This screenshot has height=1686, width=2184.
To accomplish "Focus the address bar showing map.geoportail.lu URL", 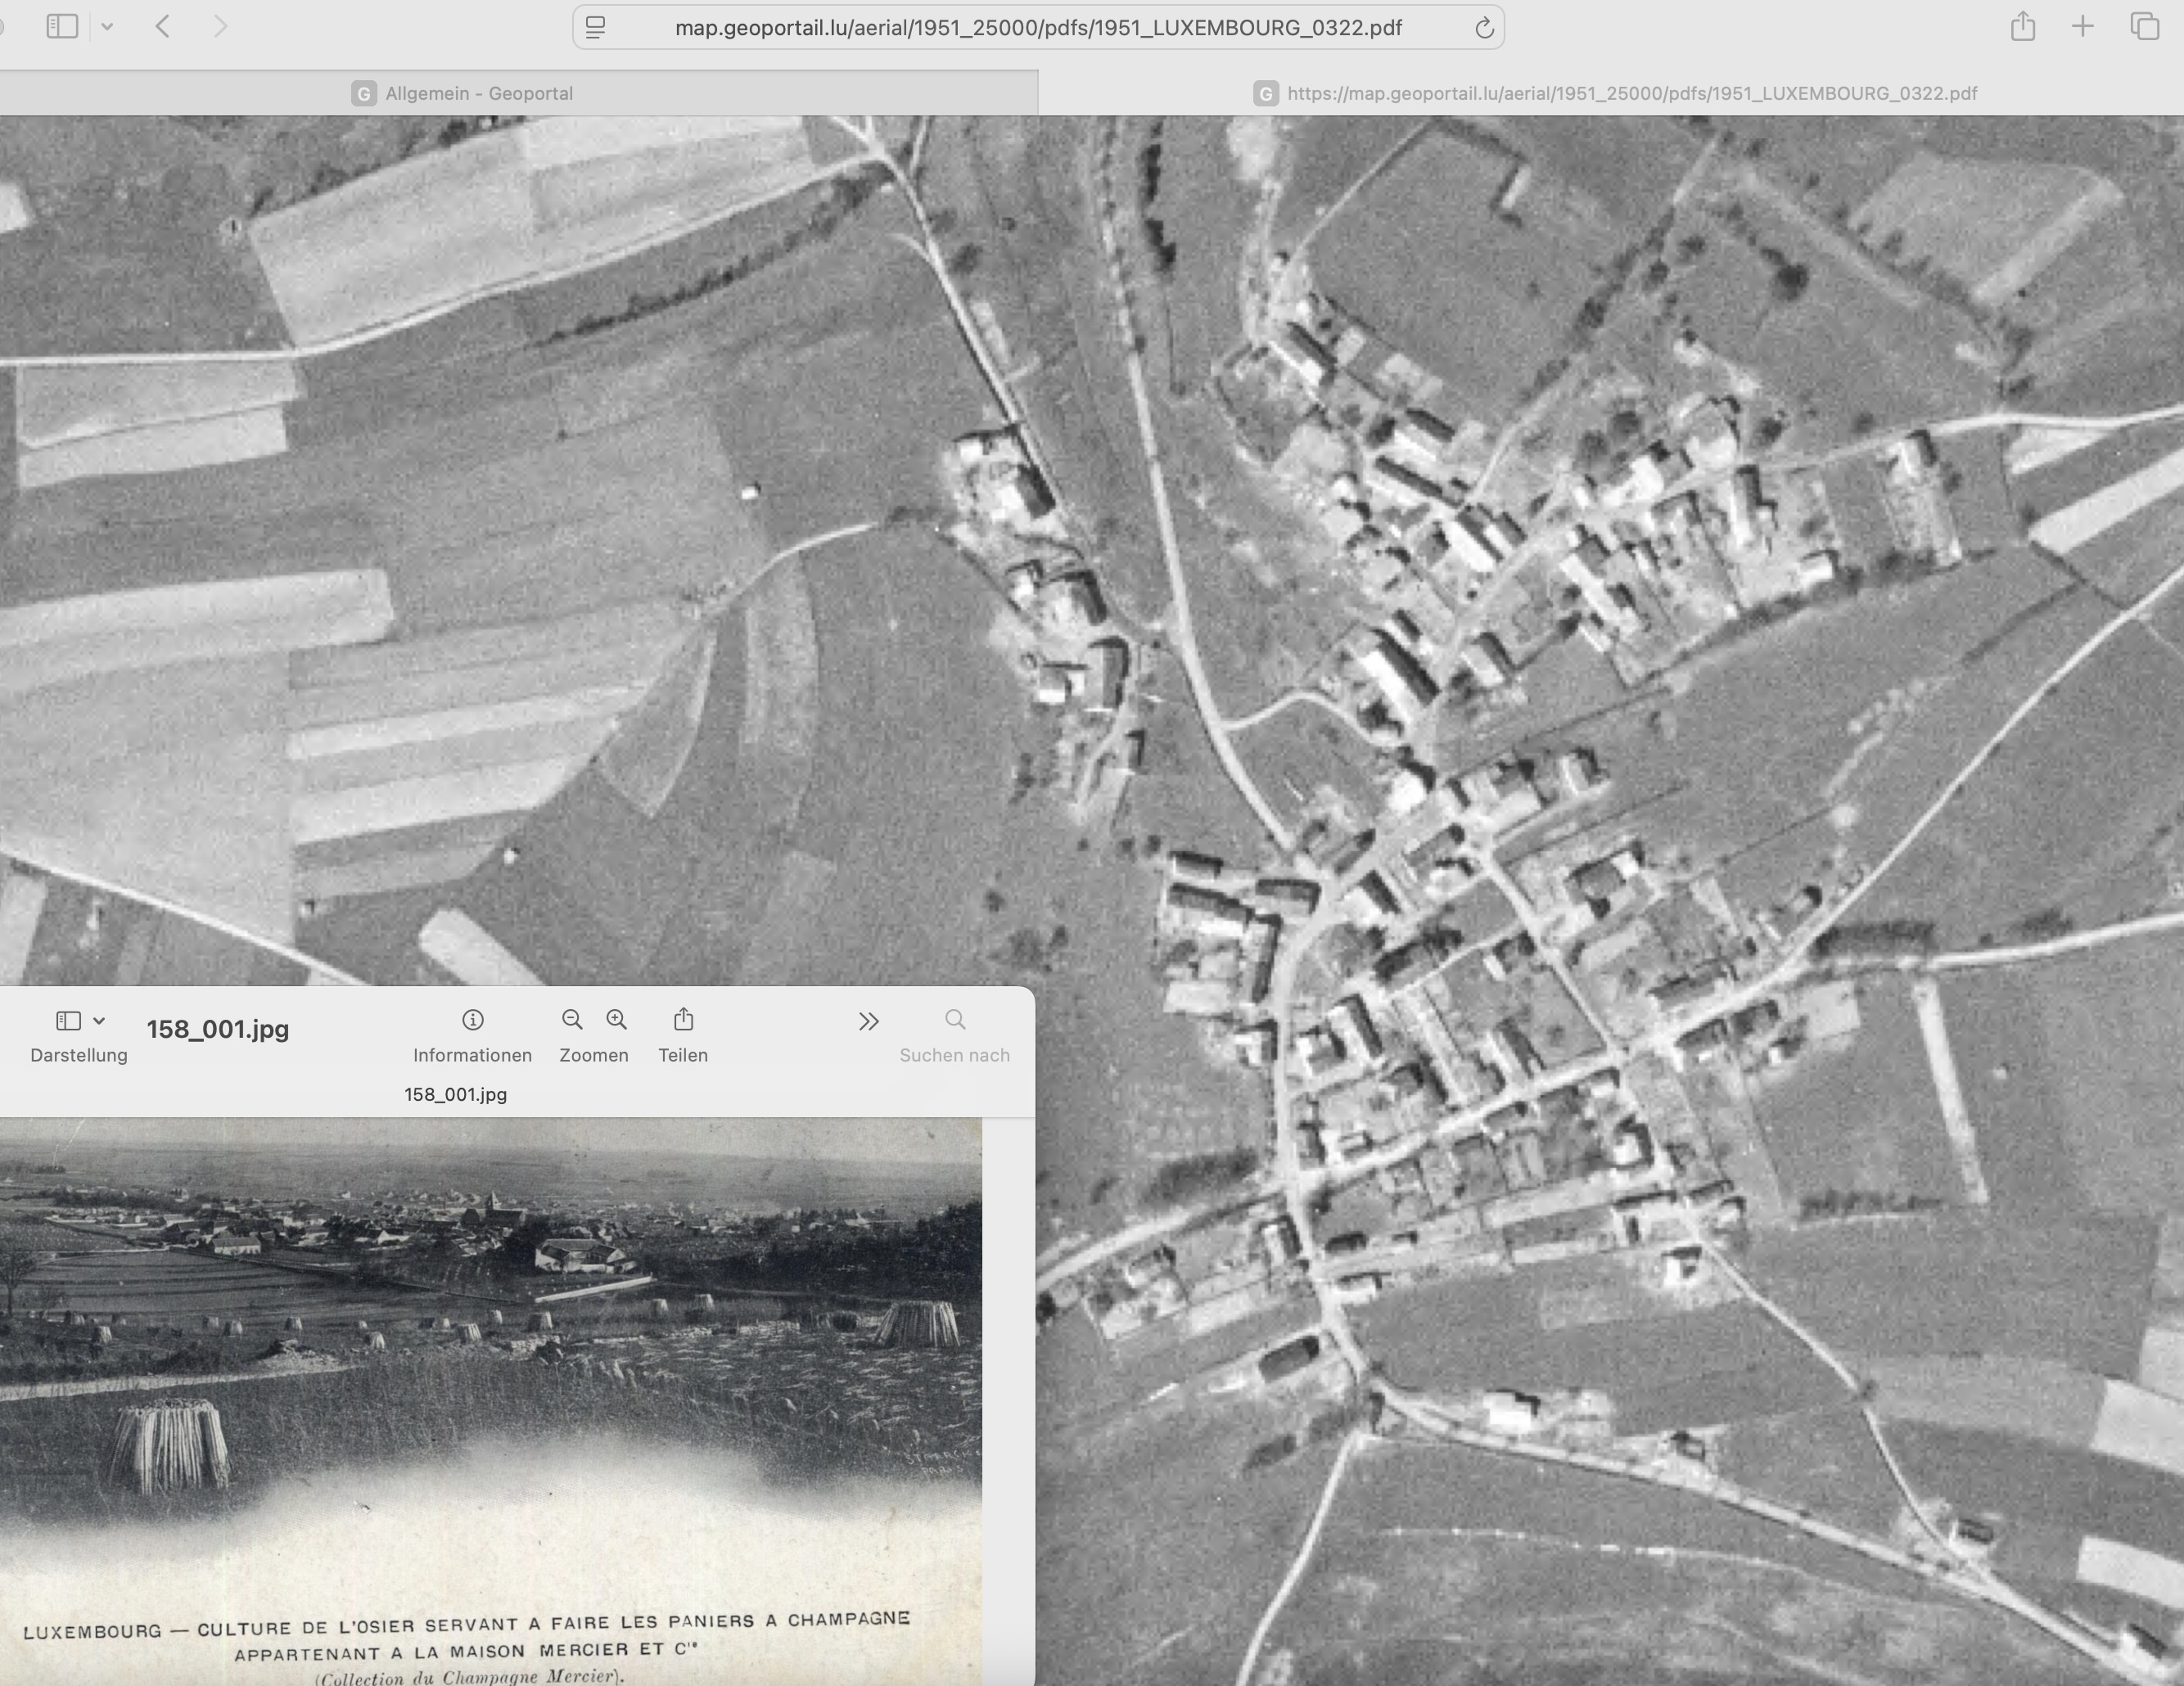I will [x=1038, y=27].
